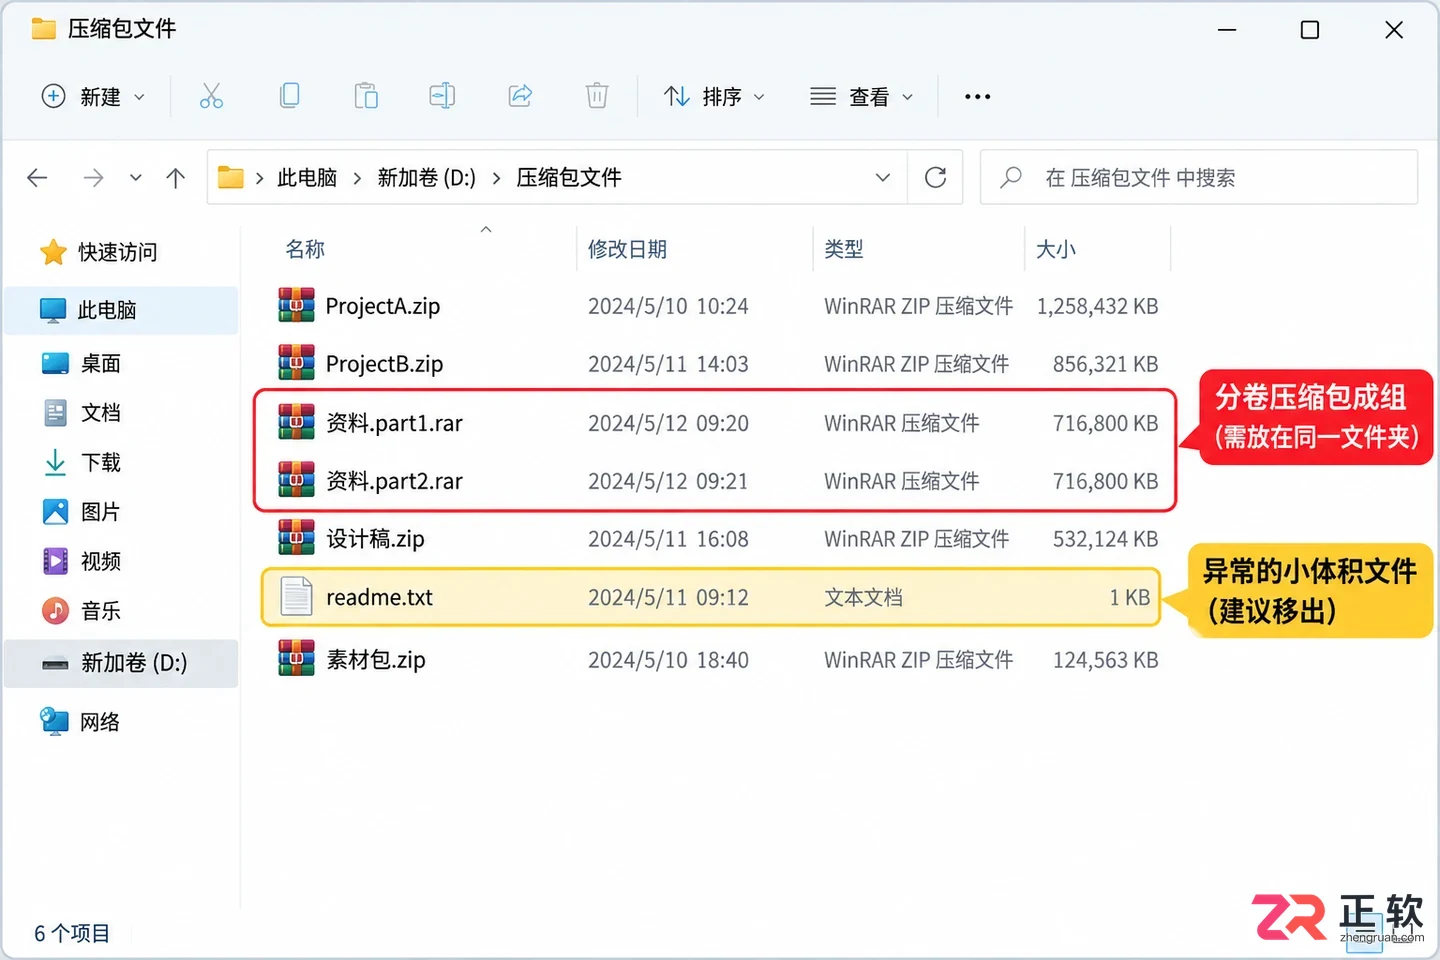This screenshot has height=960, width=1440.
Task: Click the 文本文档 type cell
Action: coord(863,597)
